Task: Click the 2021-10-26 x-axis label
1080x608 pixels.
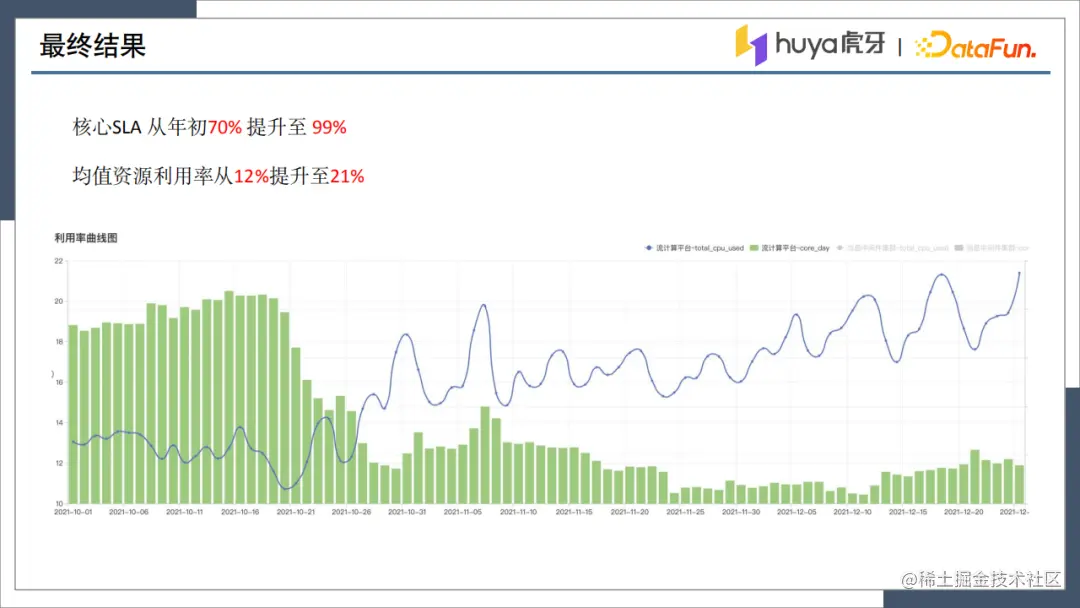Action: coord(351,512)
